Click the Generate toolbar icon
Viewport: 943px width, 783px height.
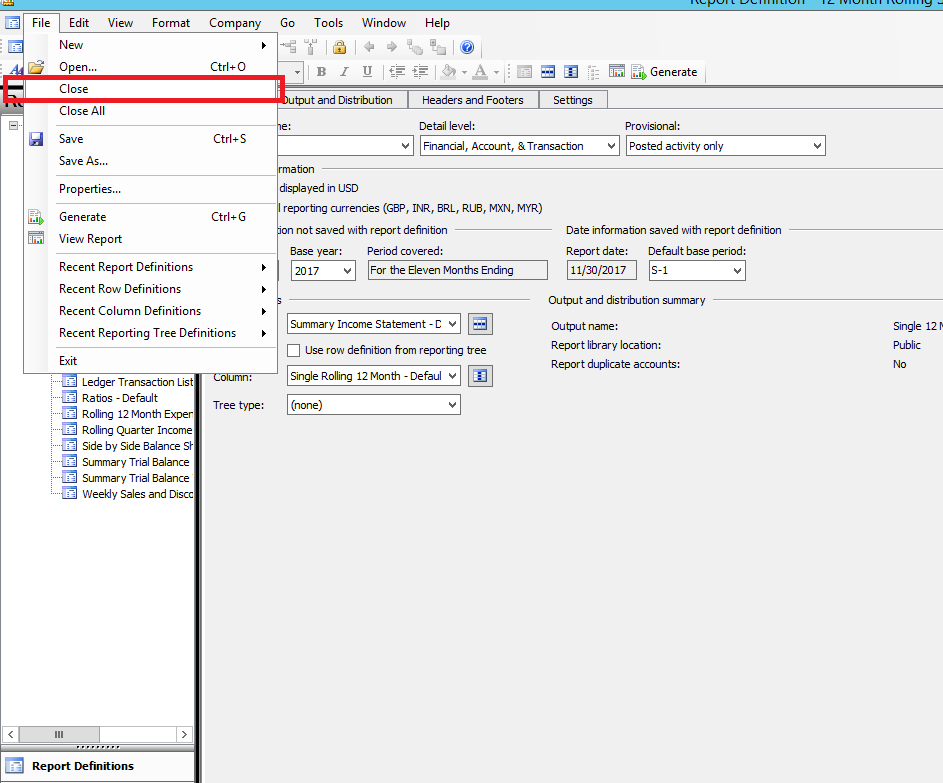[640, 71]
